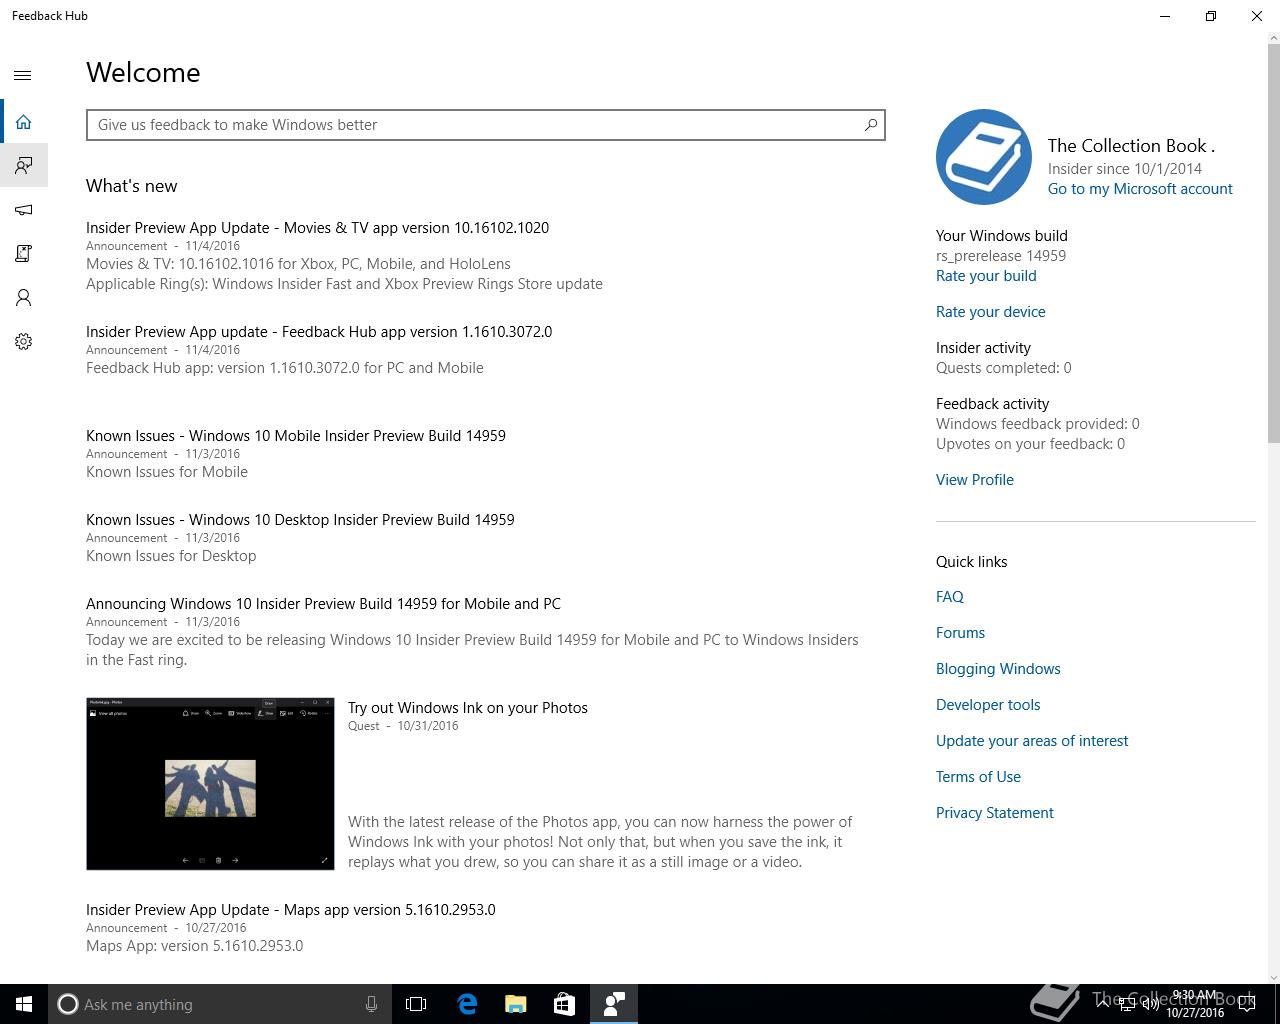1280x1024 pixels.
Task: Click the Cortana circle icon
Action: (x=67, y=1004)
